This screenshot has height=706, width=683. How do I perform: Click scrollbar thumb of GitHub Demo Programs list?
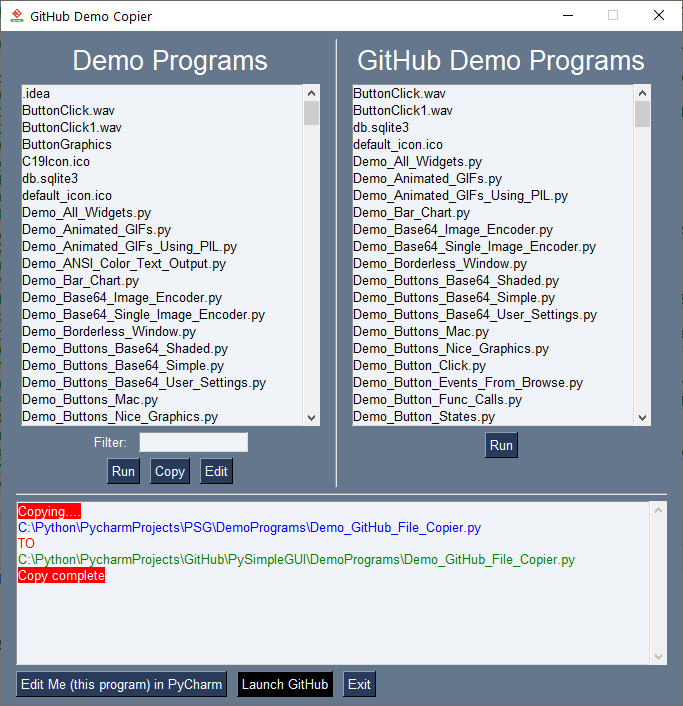coord(642,114)
